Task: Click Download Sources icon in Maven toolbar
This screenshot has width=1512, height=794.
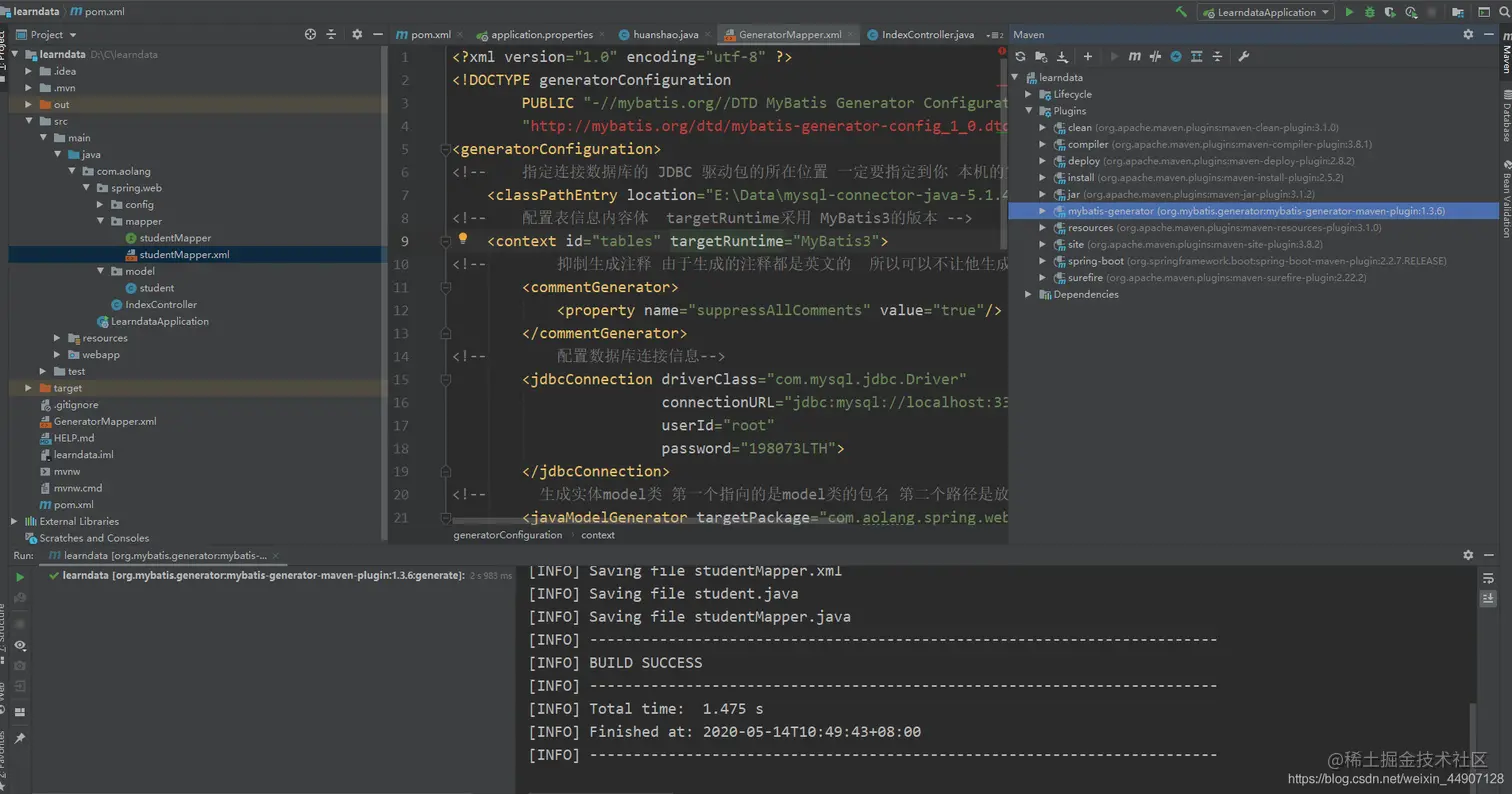Action: [x=1062, y=57]
